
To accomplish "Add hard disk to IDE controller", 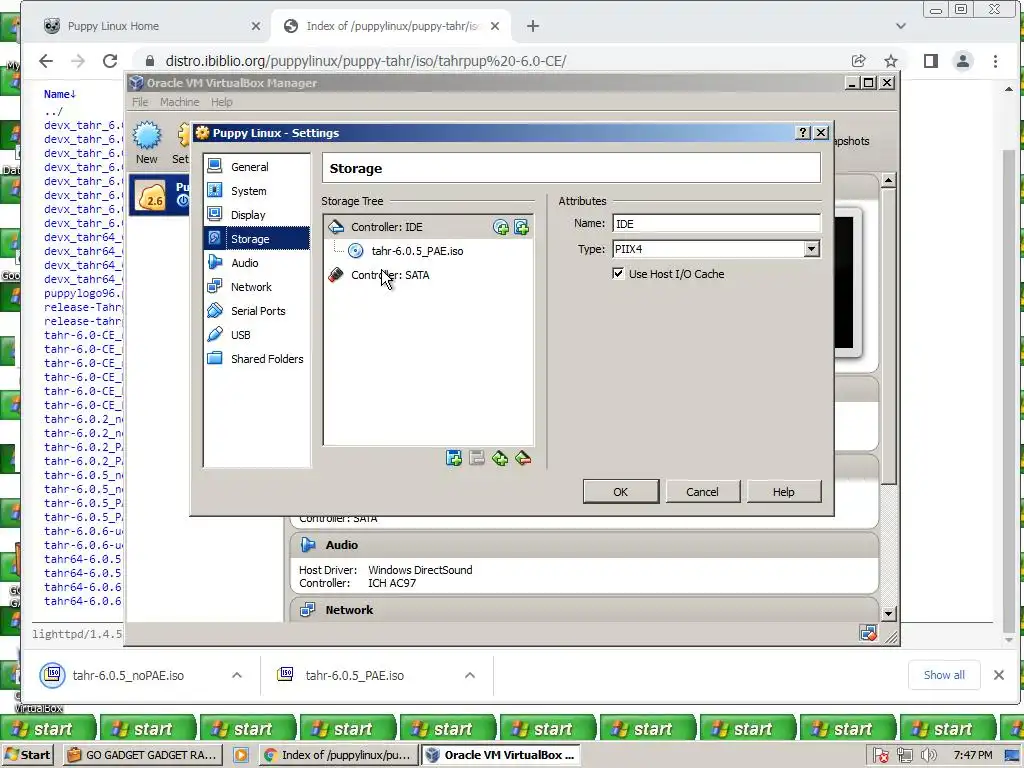I will click(x=521, y=227).
